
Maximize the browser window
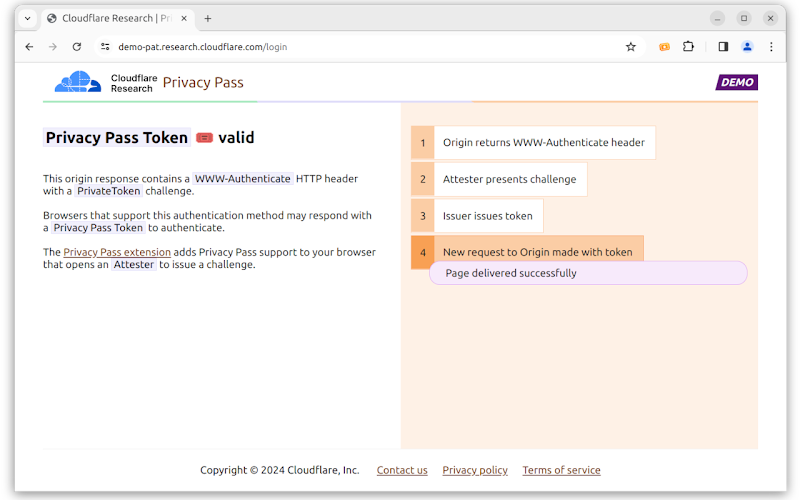(744, 18)
